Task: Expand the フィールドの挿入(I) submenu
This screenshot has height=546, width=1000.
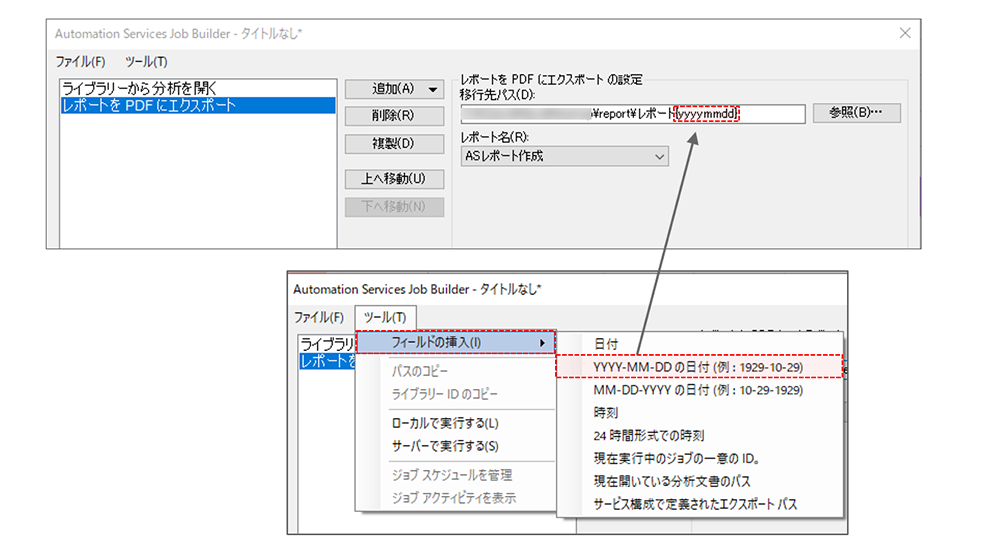Action: [x=456, y=343]
